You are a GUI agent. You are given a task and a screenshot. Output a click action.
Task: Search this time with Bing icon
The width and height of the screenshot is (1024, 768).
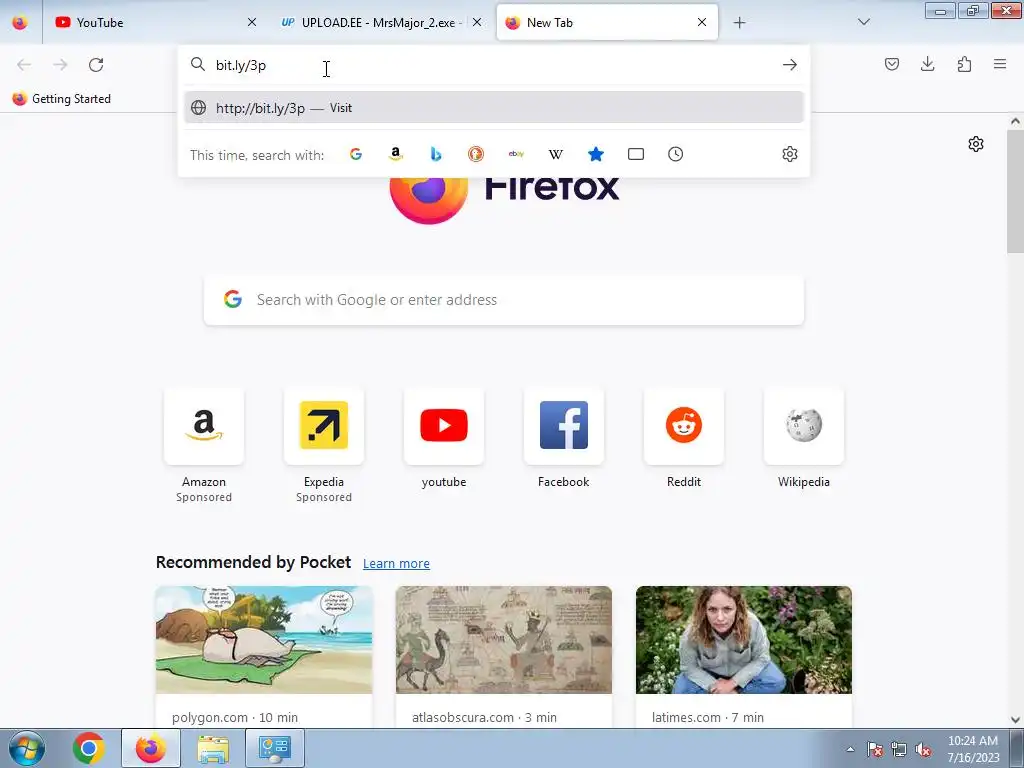pyautogui.click(x=436, y=154)
